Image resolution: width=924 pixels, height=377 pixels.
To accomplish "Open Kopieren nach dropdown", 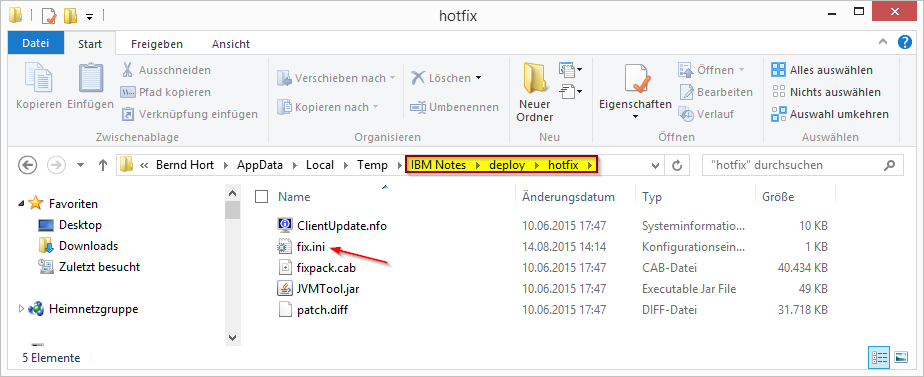I will 328,107.
